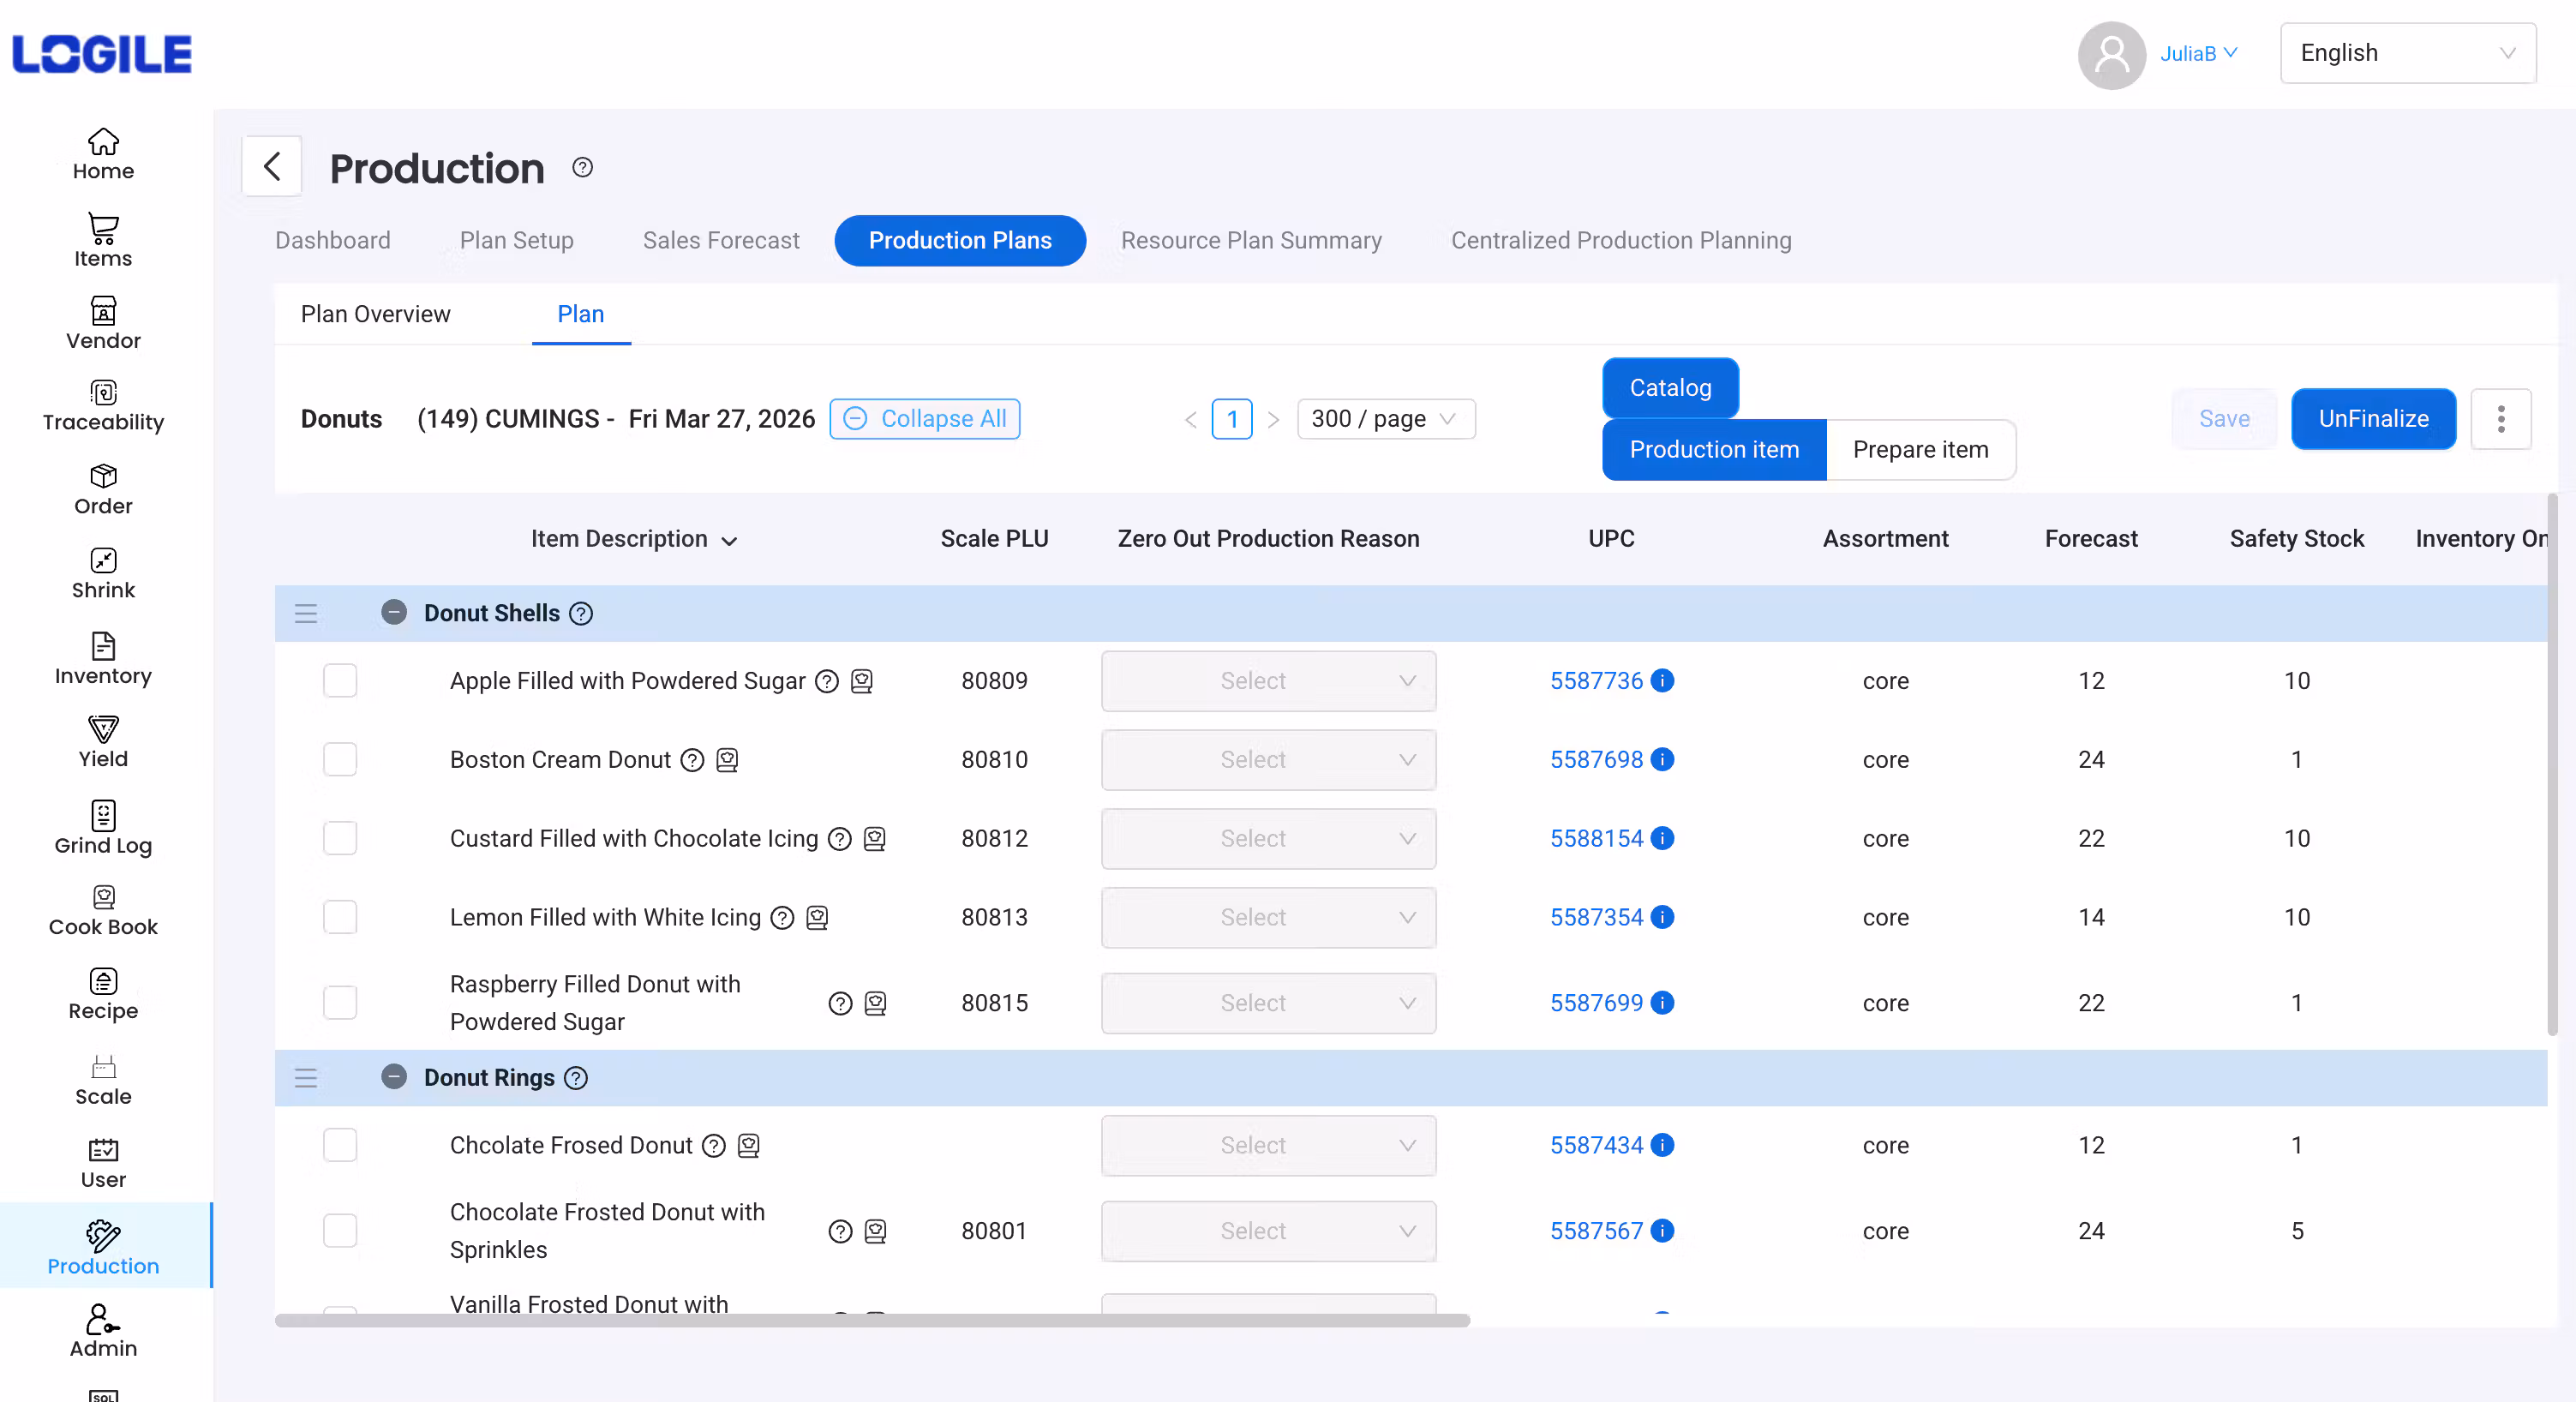Screen dimensions: 2576x1402
Task: Switch to Prepare item view
Action: pos(1920,450)
